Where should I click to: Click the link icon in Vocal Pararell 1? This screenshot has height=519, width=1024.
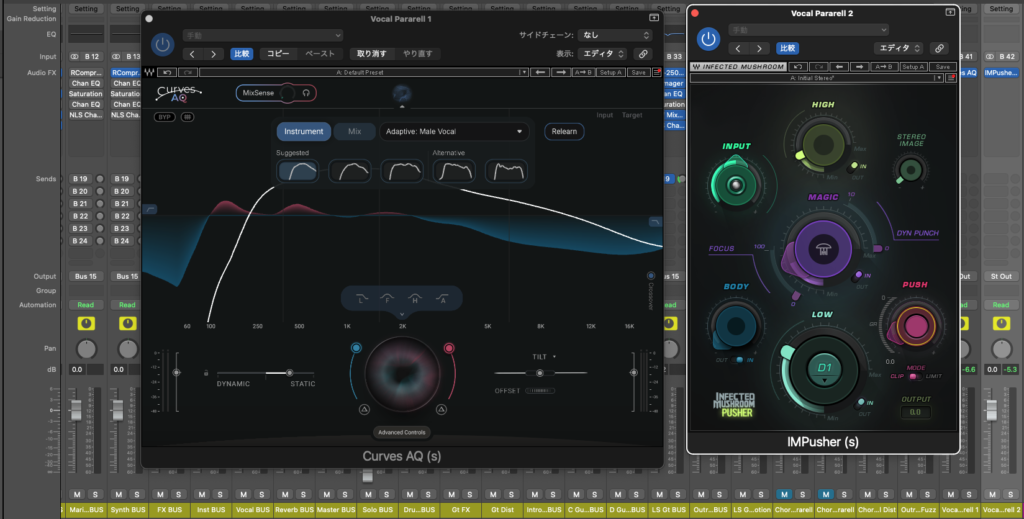(643, 54)
